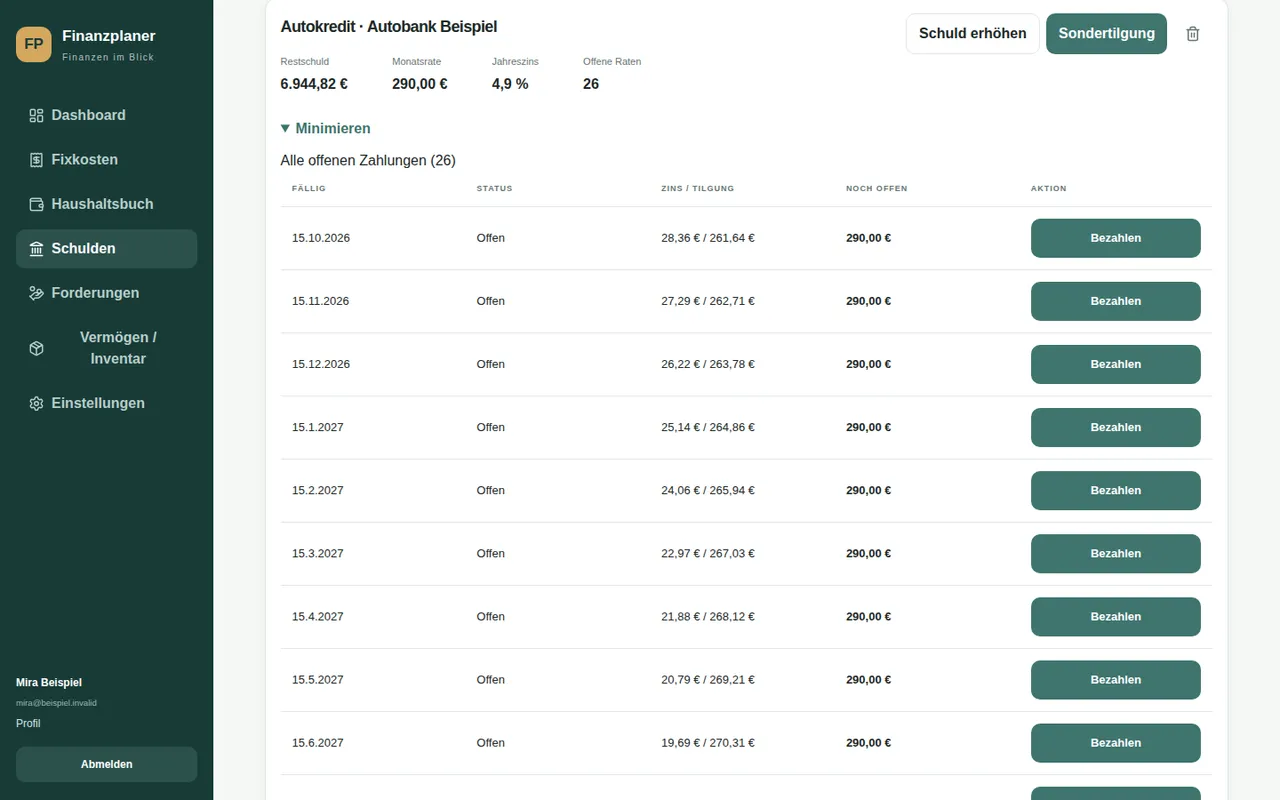Viewport: 1280px width, 800px height.
Task: Click the Vermögen / Inventar box icon
Action: pyautogui.click(x=36, y=348)
